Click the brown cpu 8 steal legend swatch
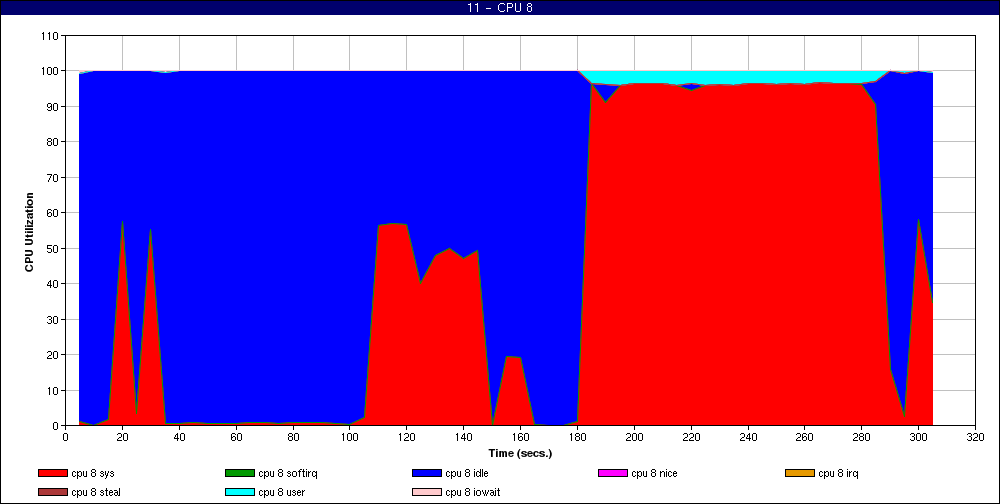 (x=52, y=493)
